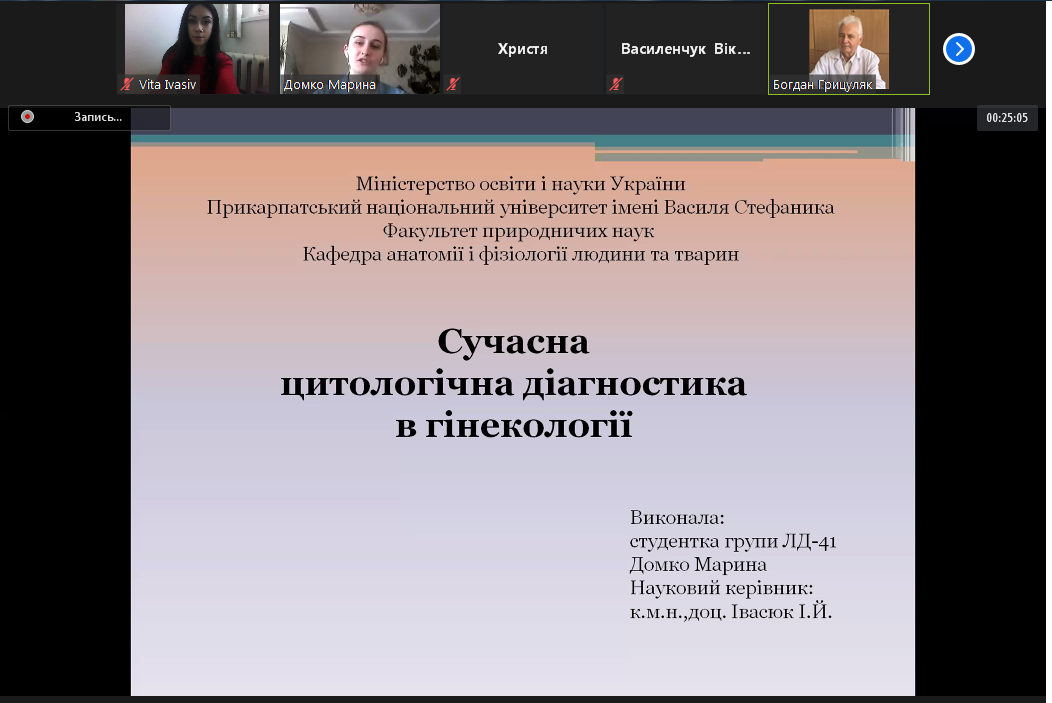Click the Vita Ivasiv name label
This screenshot has height=703, width=1052.
[167, 85]
